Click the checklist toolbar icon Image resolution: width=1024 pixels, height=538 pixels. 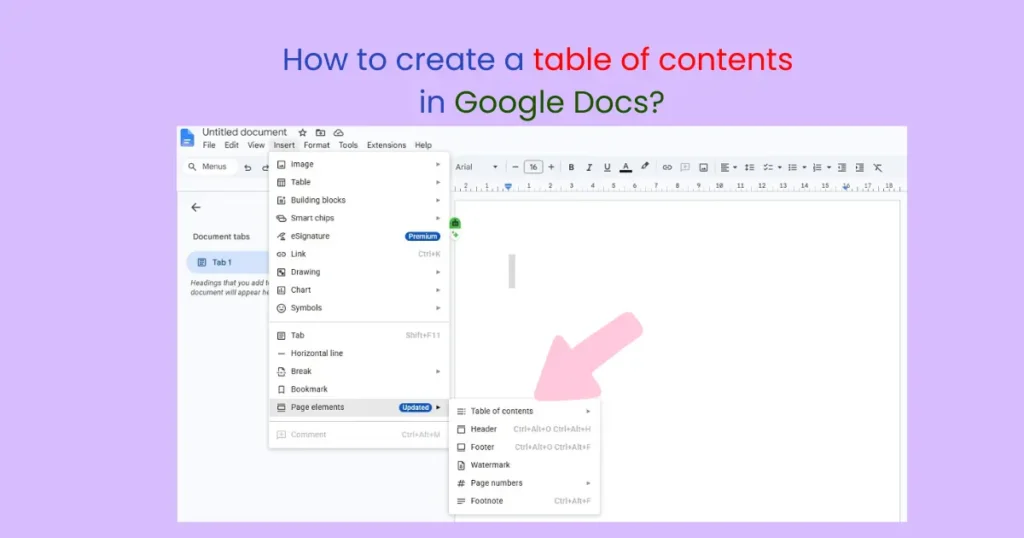tap(768, 168)
